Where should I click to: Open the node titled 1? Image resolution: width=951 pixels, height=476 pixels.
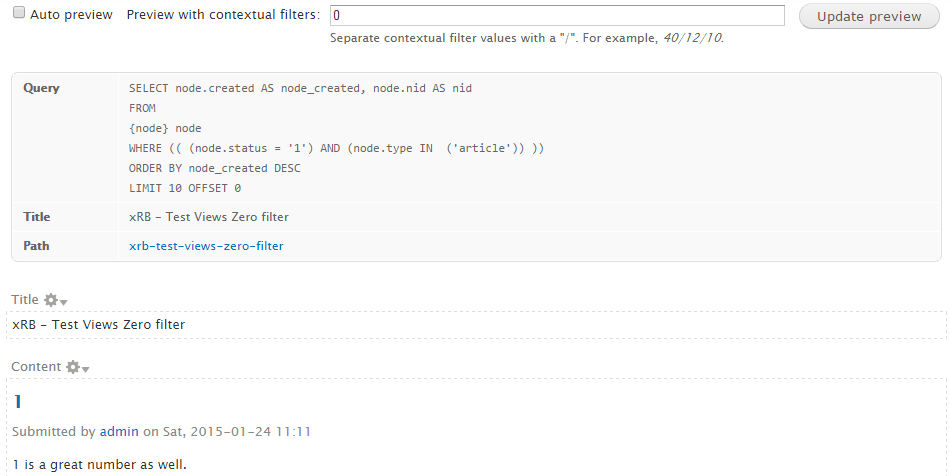18,401
